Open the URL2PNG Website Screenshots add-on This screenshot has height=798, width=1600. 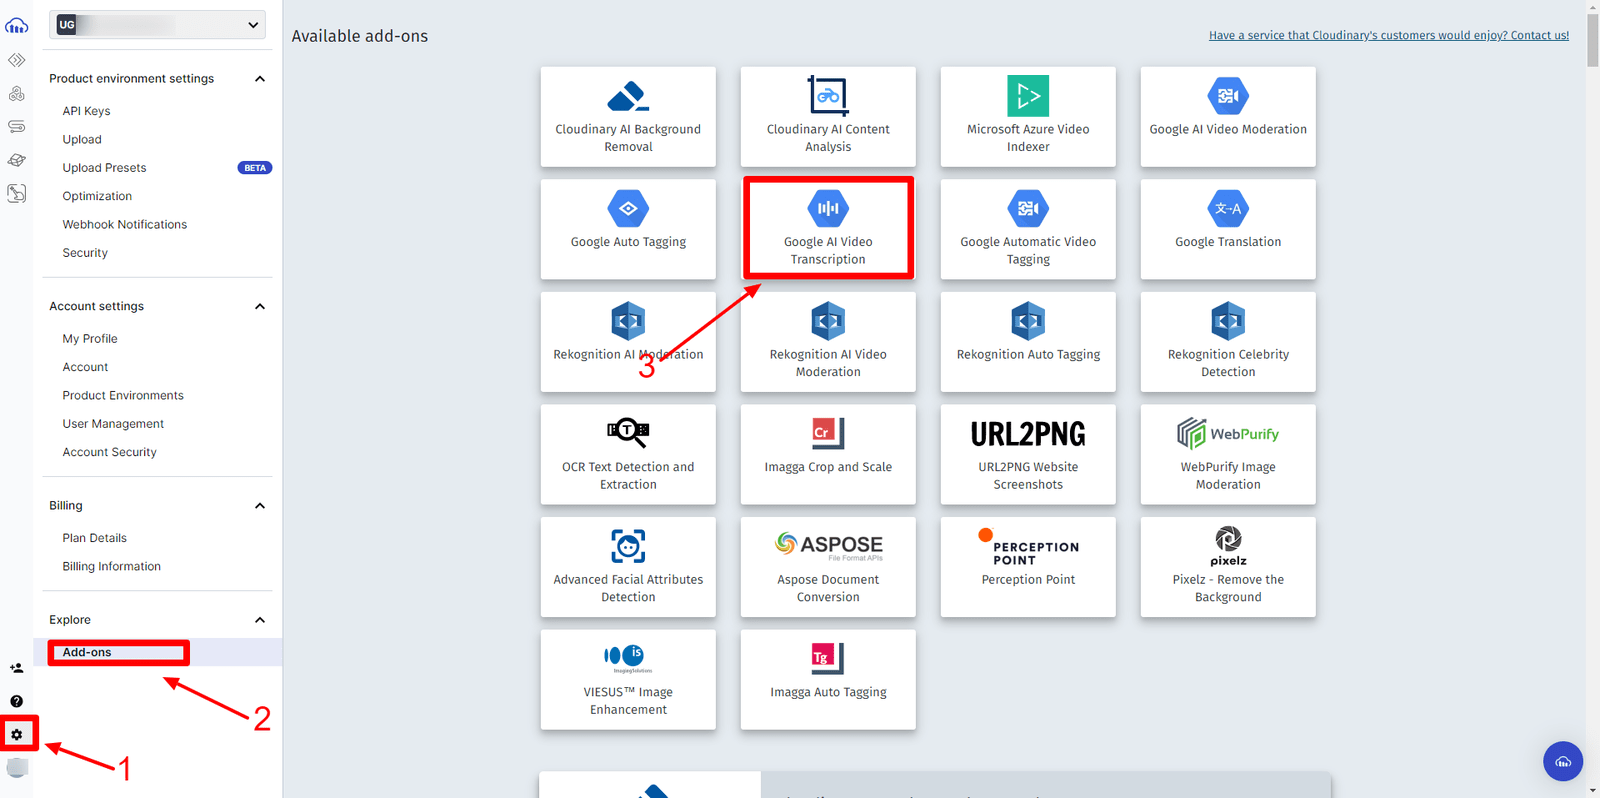pos(1028,454)
